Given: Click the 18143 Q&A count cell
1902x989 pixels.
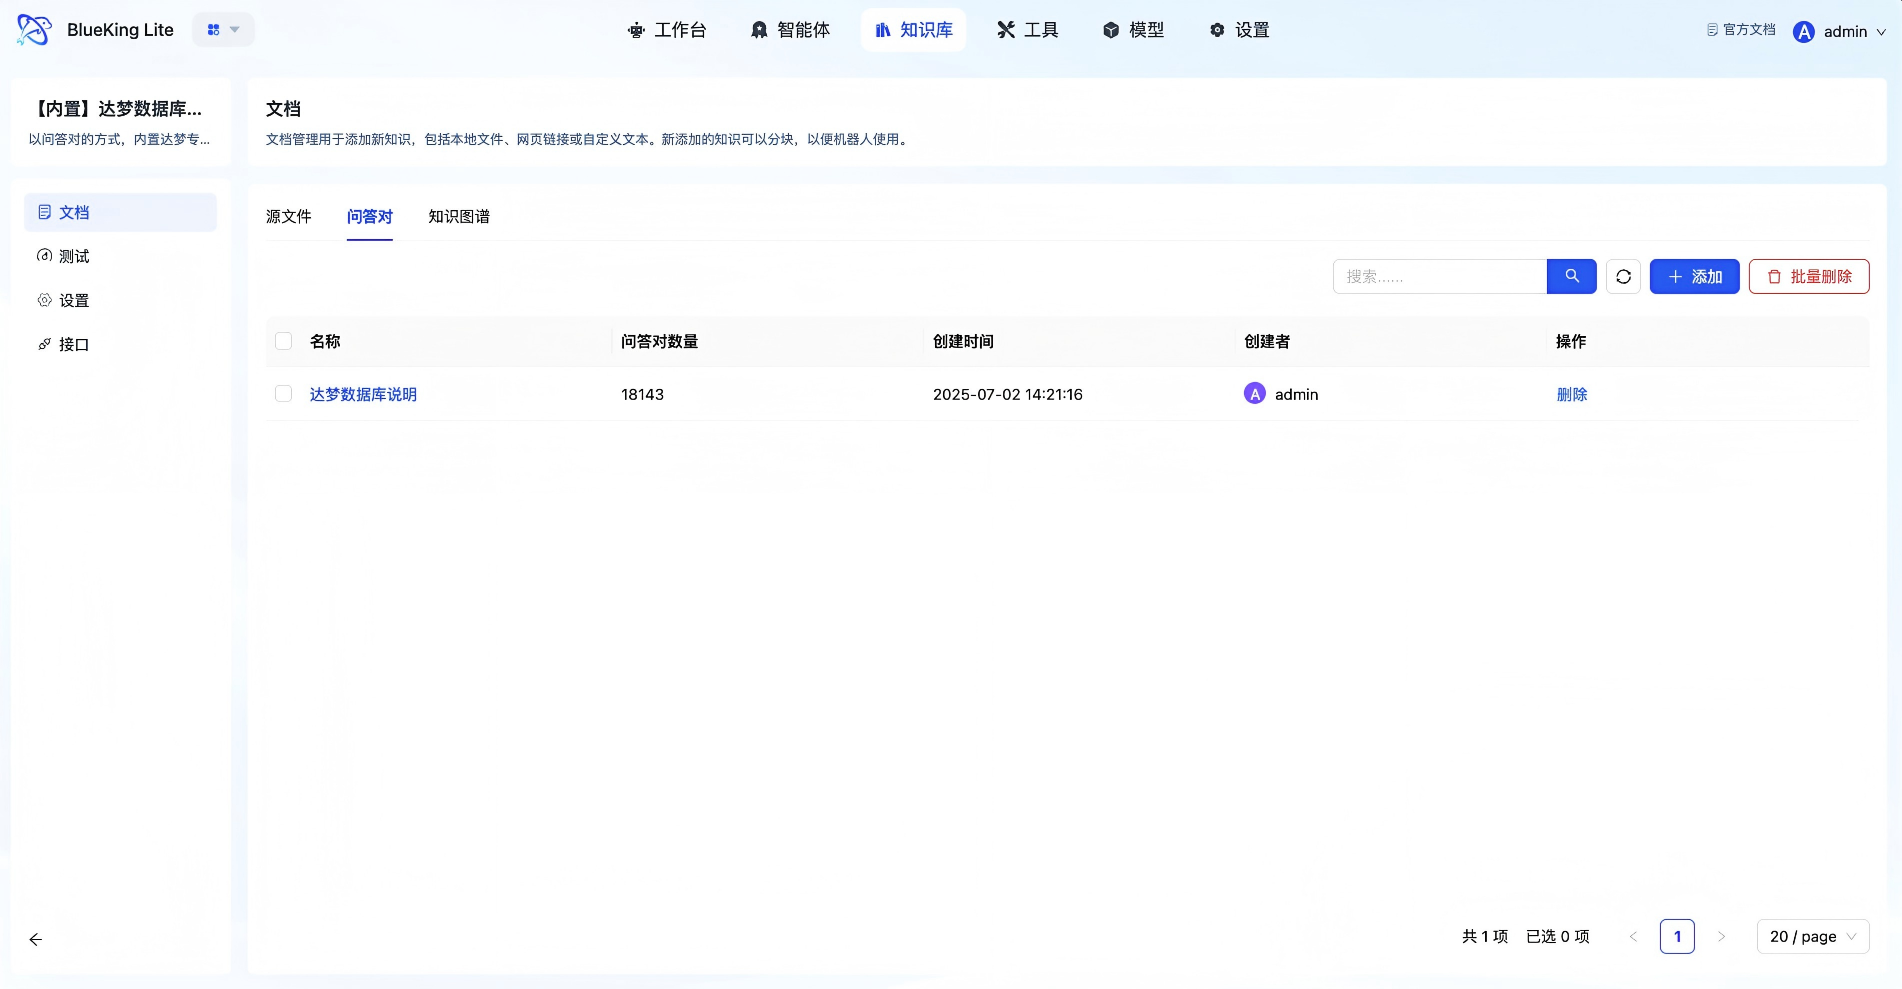Looking at the screenshot, I should tap(642, 394).
